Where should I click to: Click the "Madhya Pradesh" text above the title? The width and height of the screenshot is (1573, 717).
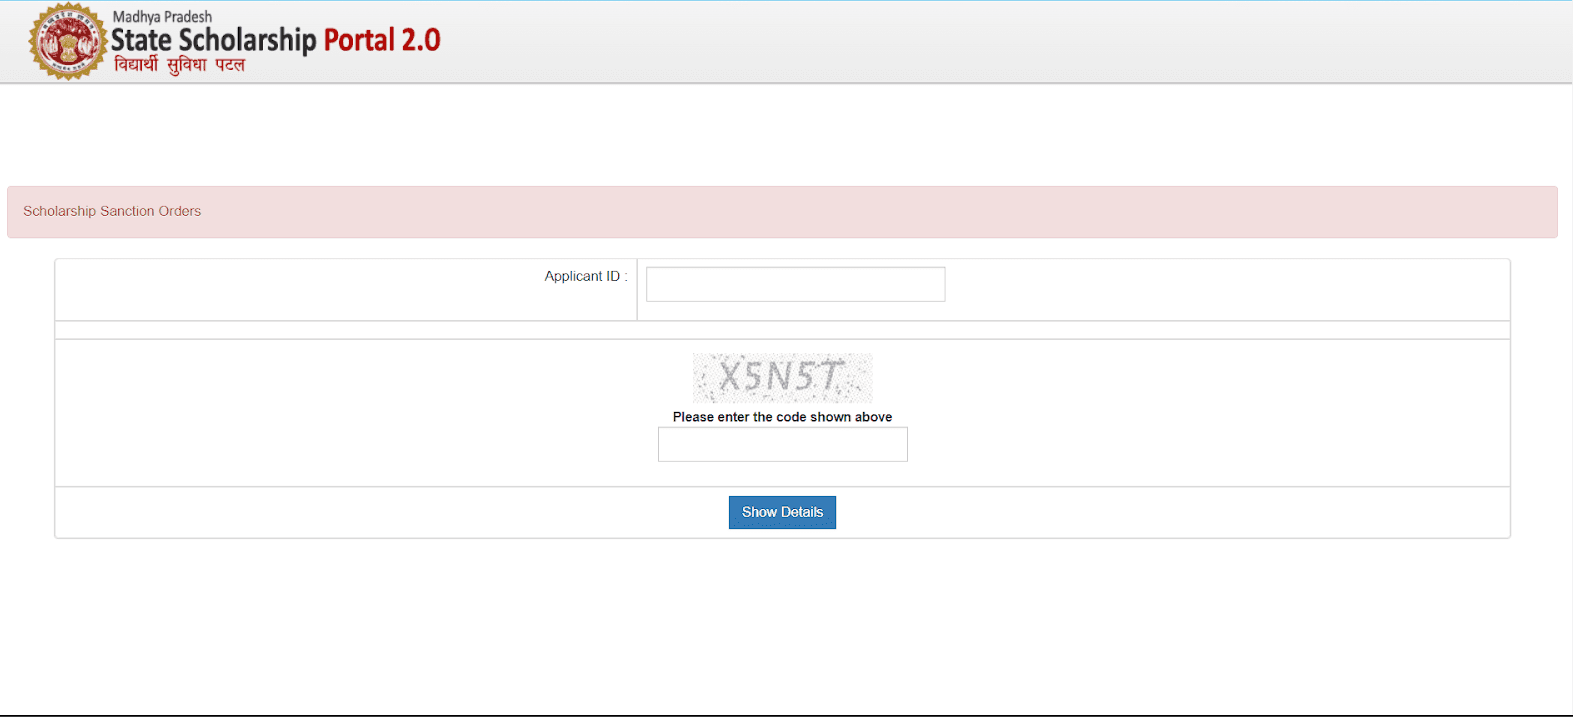click(162, 17)
